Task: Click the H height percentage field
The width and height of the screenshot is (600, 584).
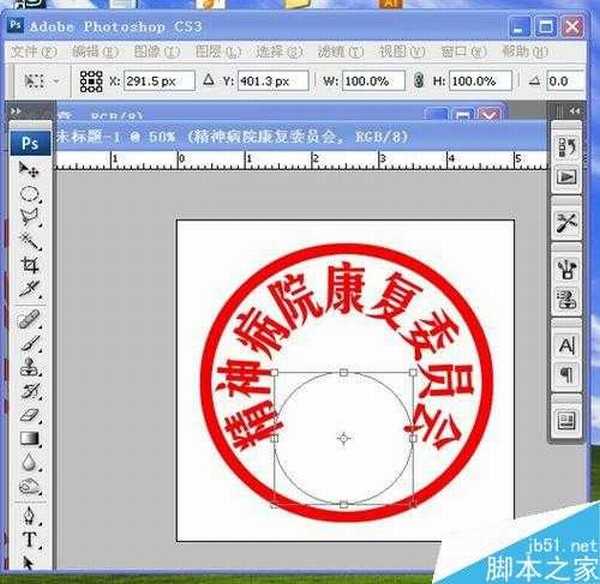Action: [480, 81]
